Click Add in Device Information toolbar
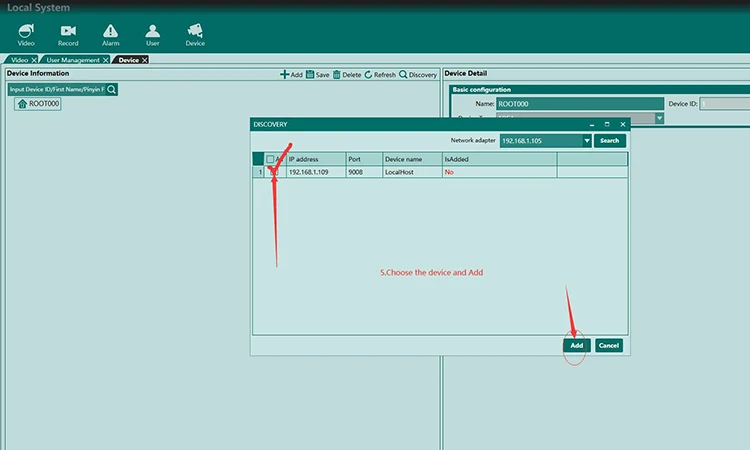The image size is (750, 450). [x=291, y=75]
